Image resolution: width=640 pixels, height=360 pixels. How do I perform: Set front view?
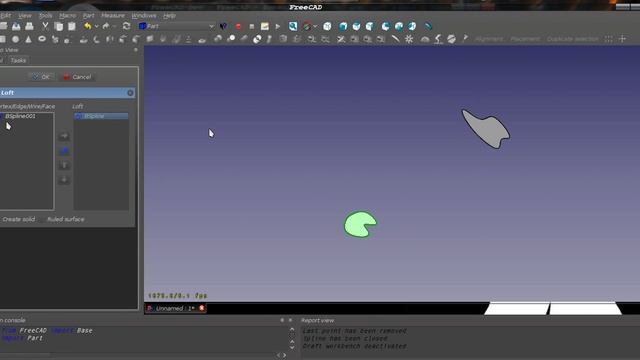click(x=343, y=26)
